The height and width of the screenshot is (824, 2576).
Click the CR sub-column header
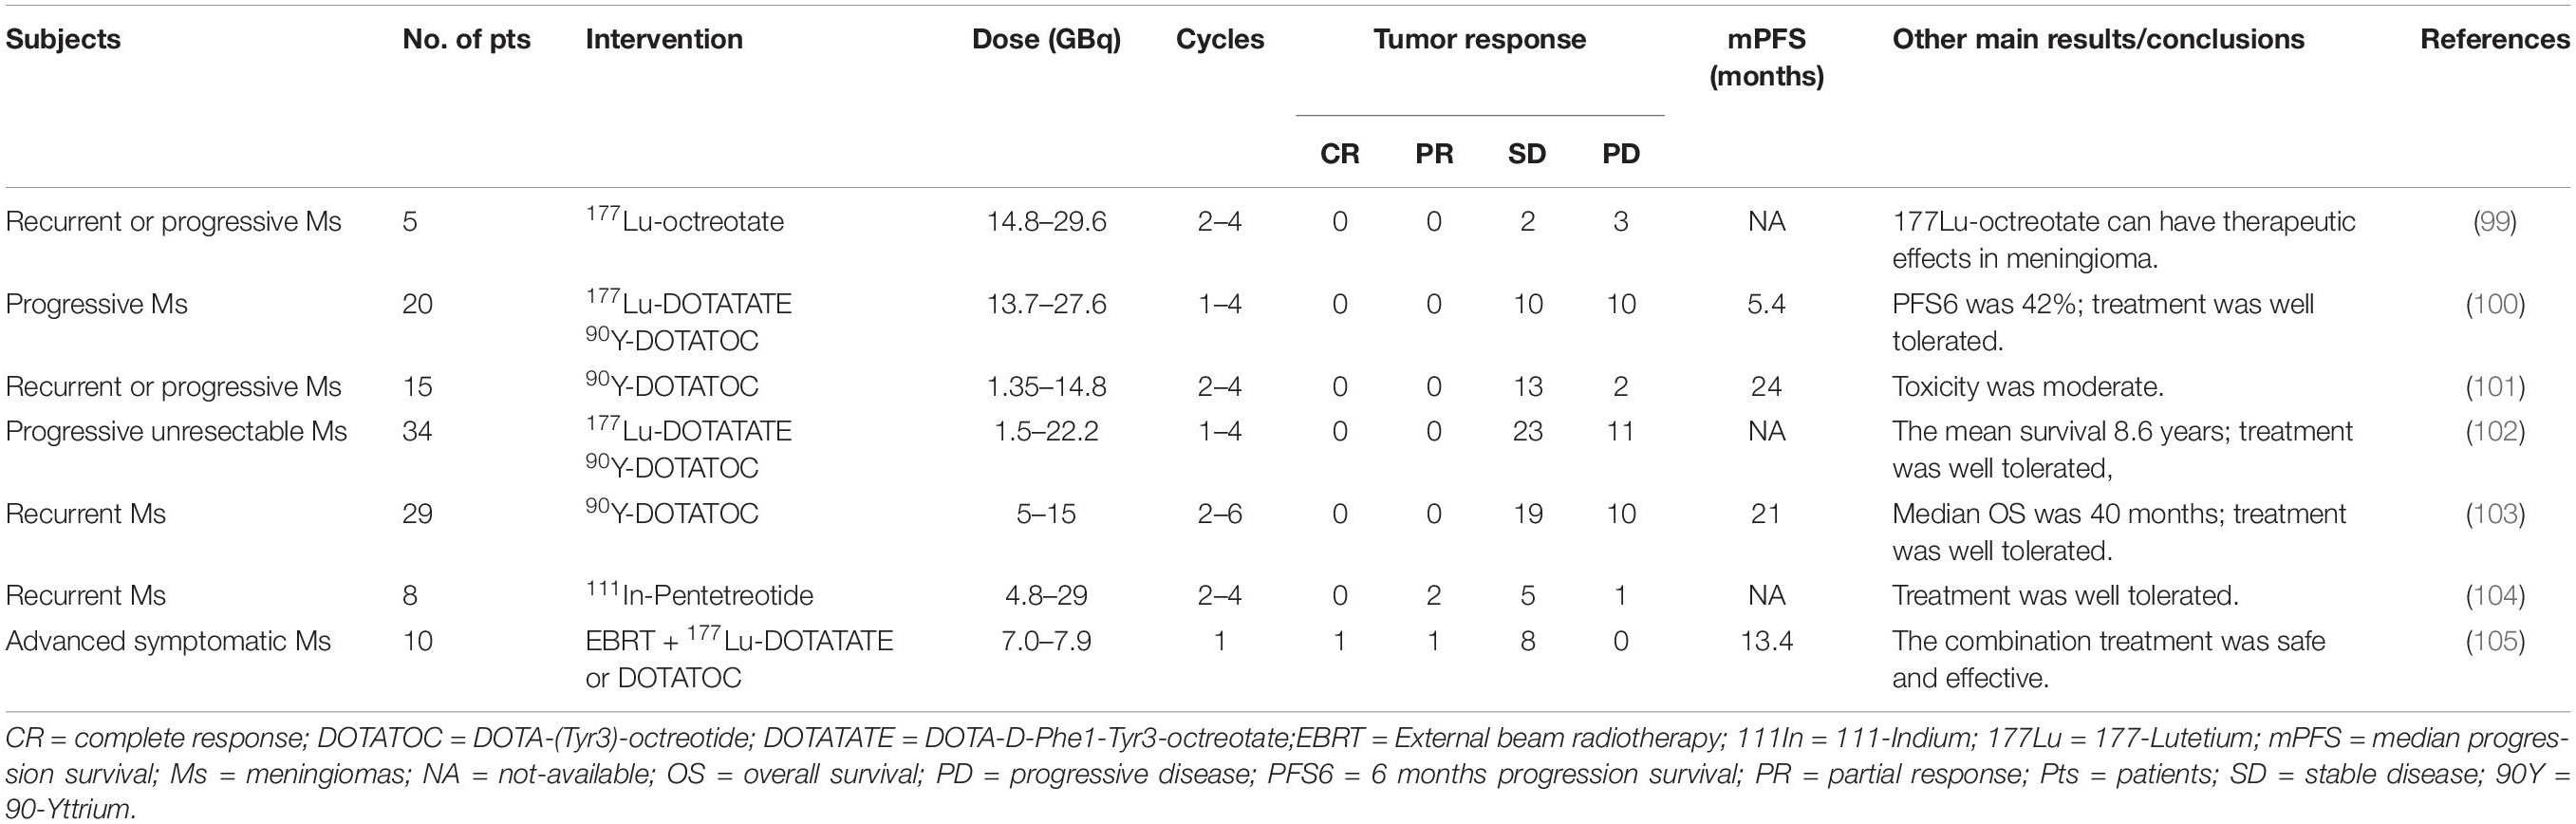(x=1339, y=154)
